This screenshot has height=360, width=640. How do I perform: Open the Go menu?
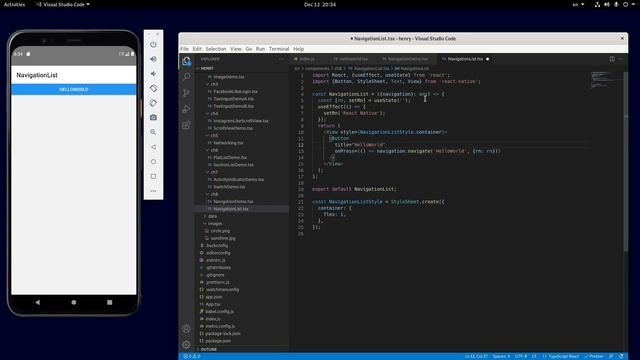[249, 49]
